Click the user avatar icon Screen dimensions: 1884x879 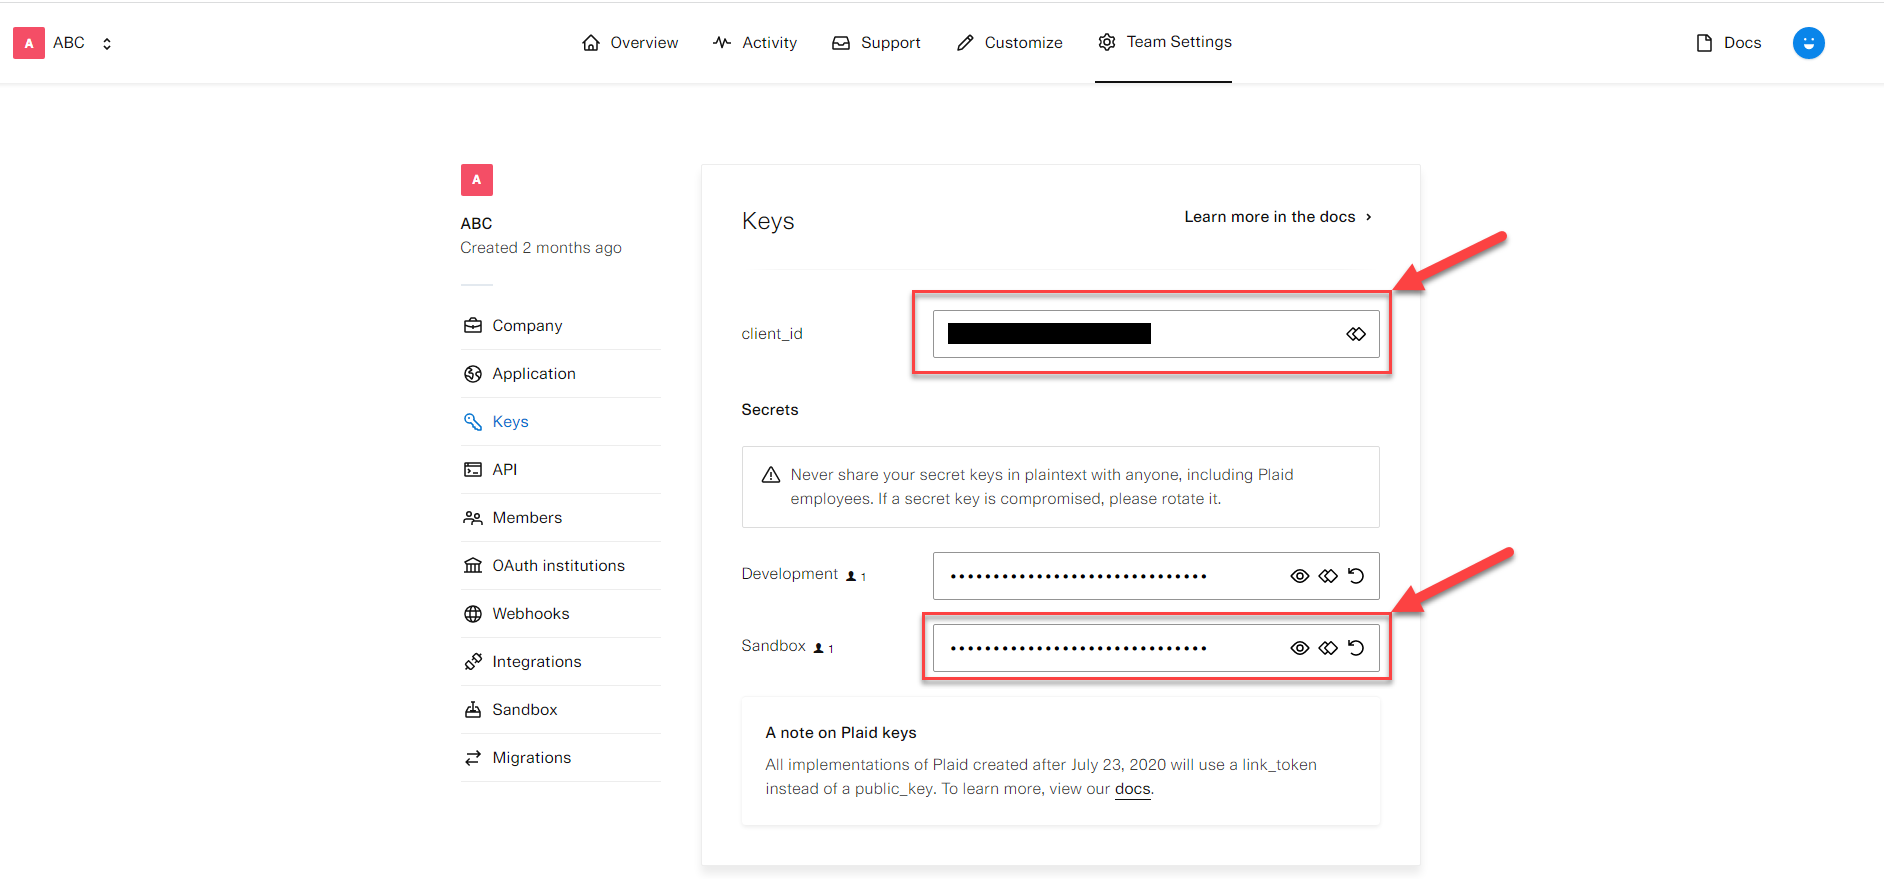point(1808,43)
